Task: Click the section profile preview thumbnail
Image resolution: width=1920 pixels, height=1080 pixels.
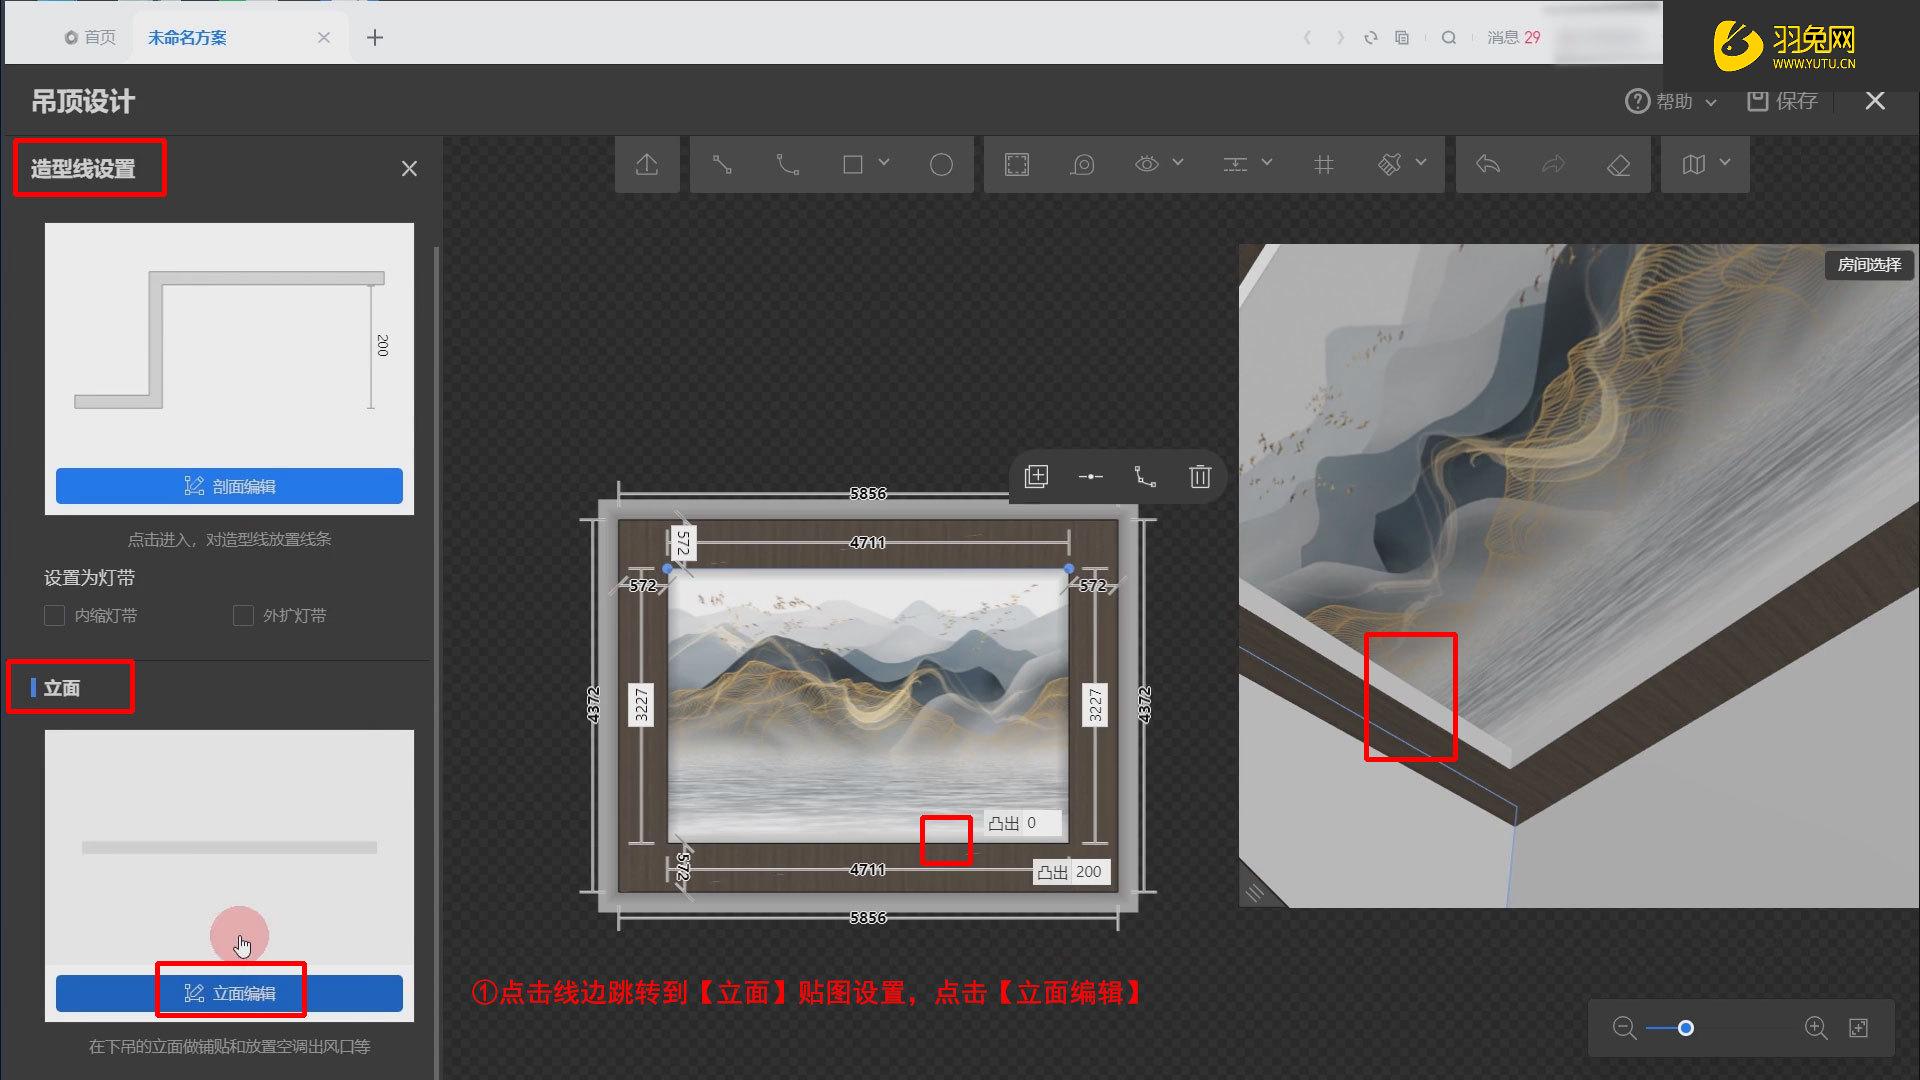Action: (x=229, y=343)
